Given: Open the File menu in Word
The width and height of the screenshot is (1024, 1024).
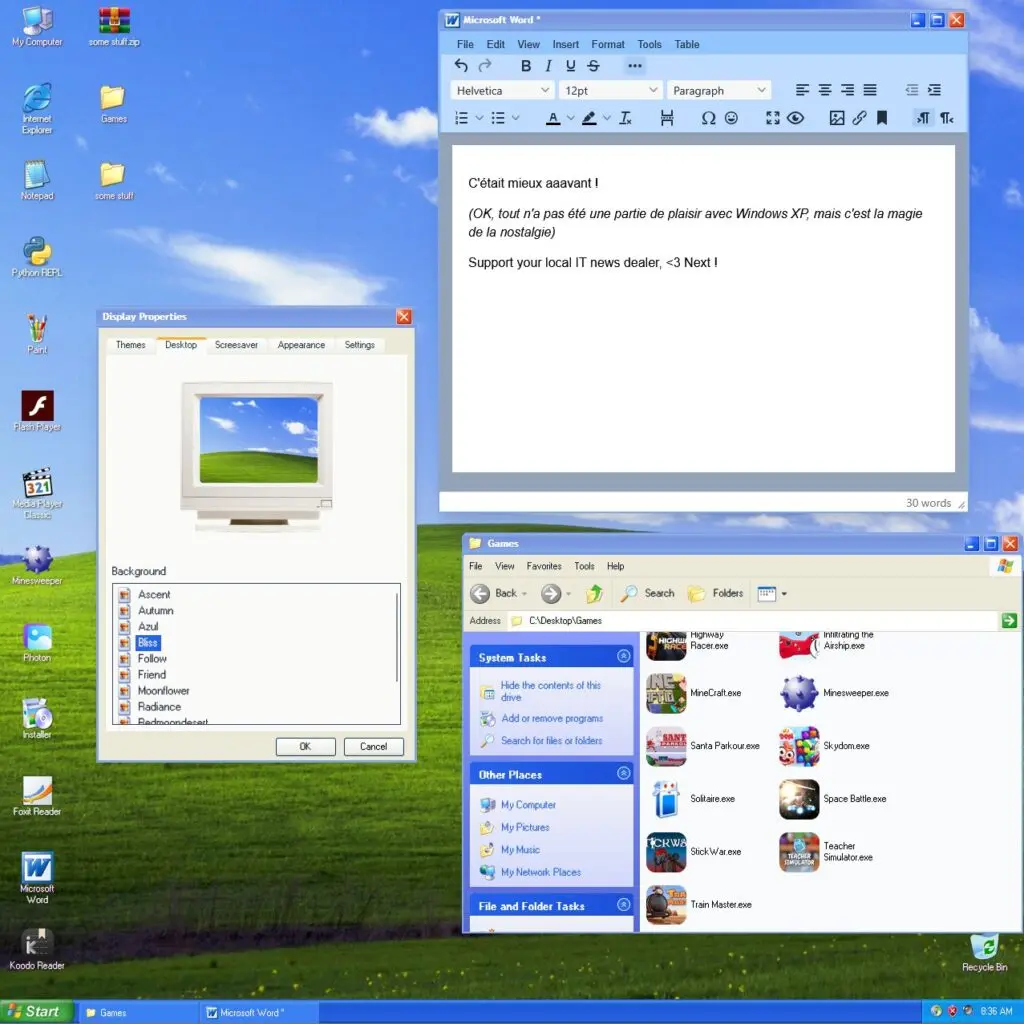Looking at the screenshot, I should tap(465, 44).
